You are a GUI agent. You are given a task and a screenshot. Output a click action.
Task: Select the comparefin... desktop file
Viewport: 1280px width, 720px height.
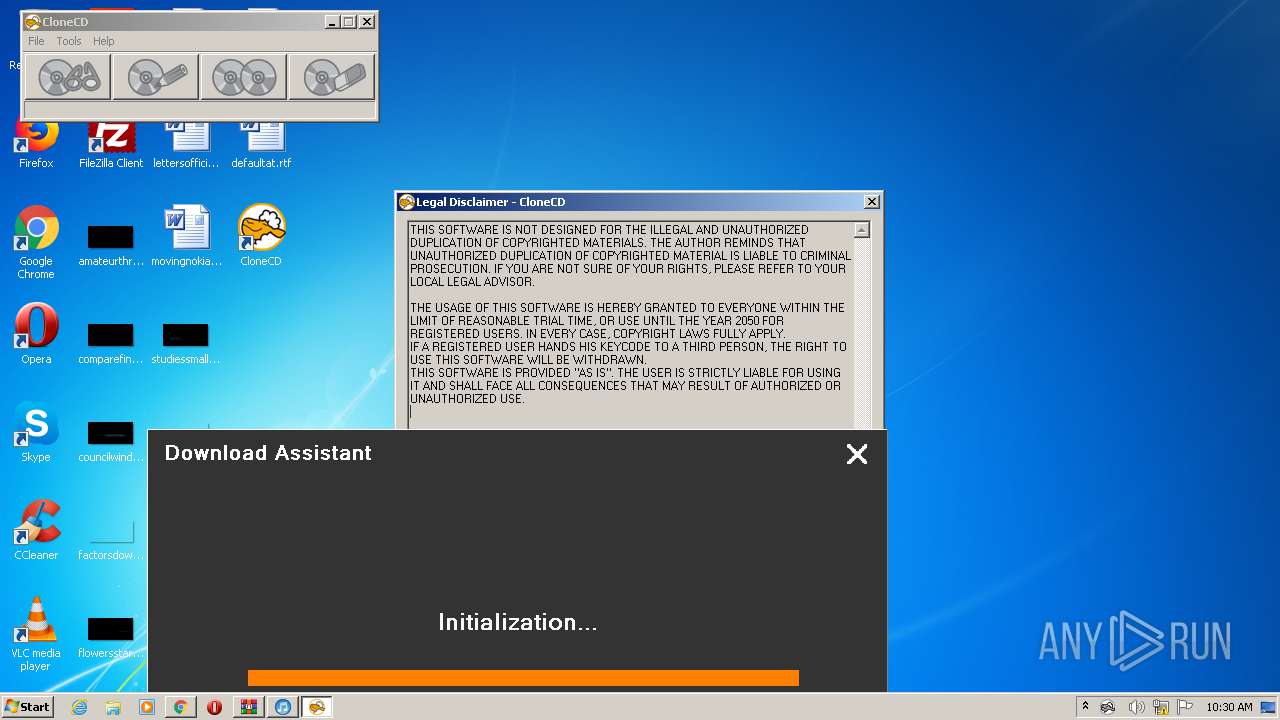tap(111, 343)
